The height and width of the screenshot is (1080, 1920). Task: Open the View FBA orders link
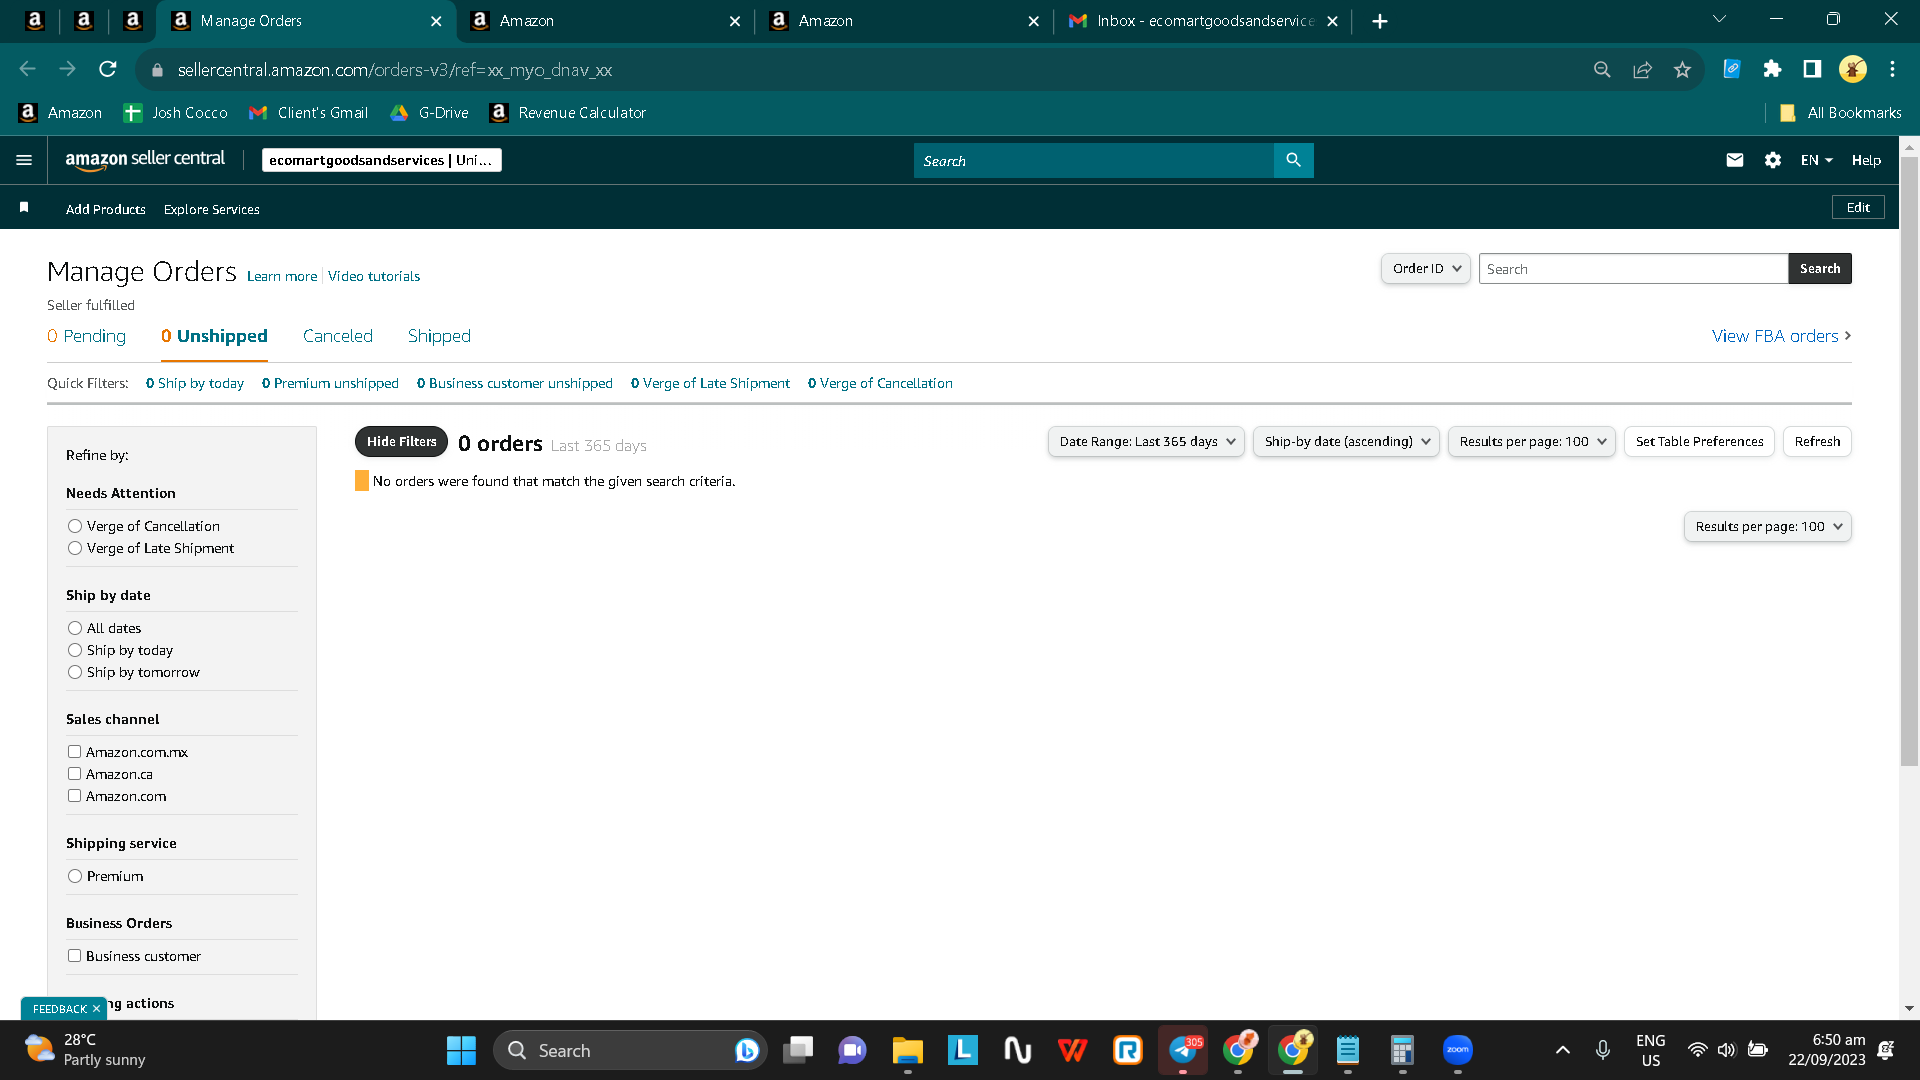coord(1781,336)
